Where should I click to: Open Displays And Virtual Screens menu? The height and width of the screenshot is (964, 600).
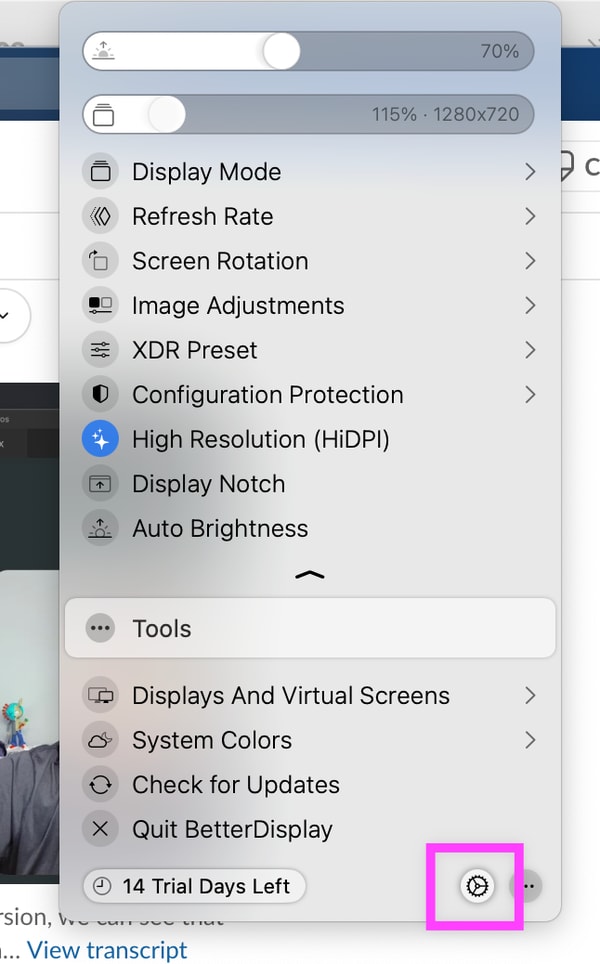point(290,696)
